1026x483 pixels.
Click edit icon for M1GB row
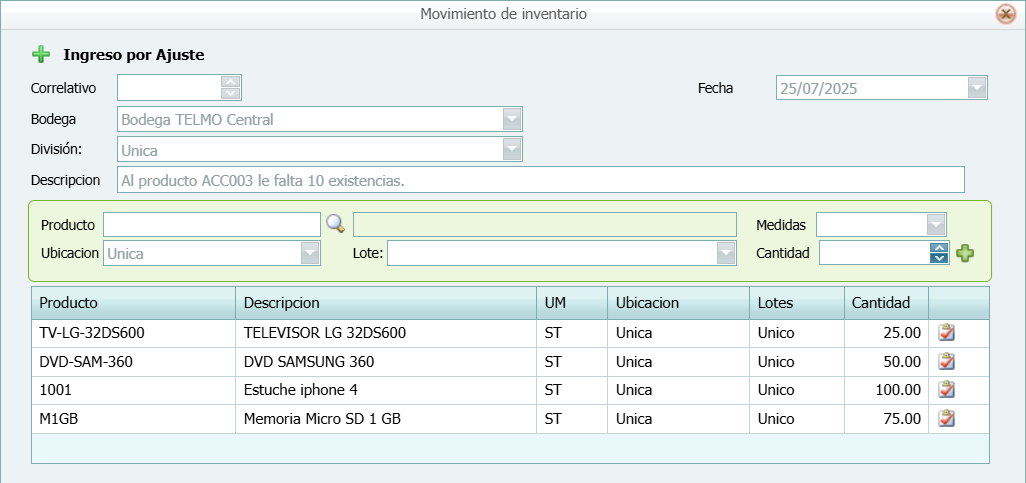[946, 419]
